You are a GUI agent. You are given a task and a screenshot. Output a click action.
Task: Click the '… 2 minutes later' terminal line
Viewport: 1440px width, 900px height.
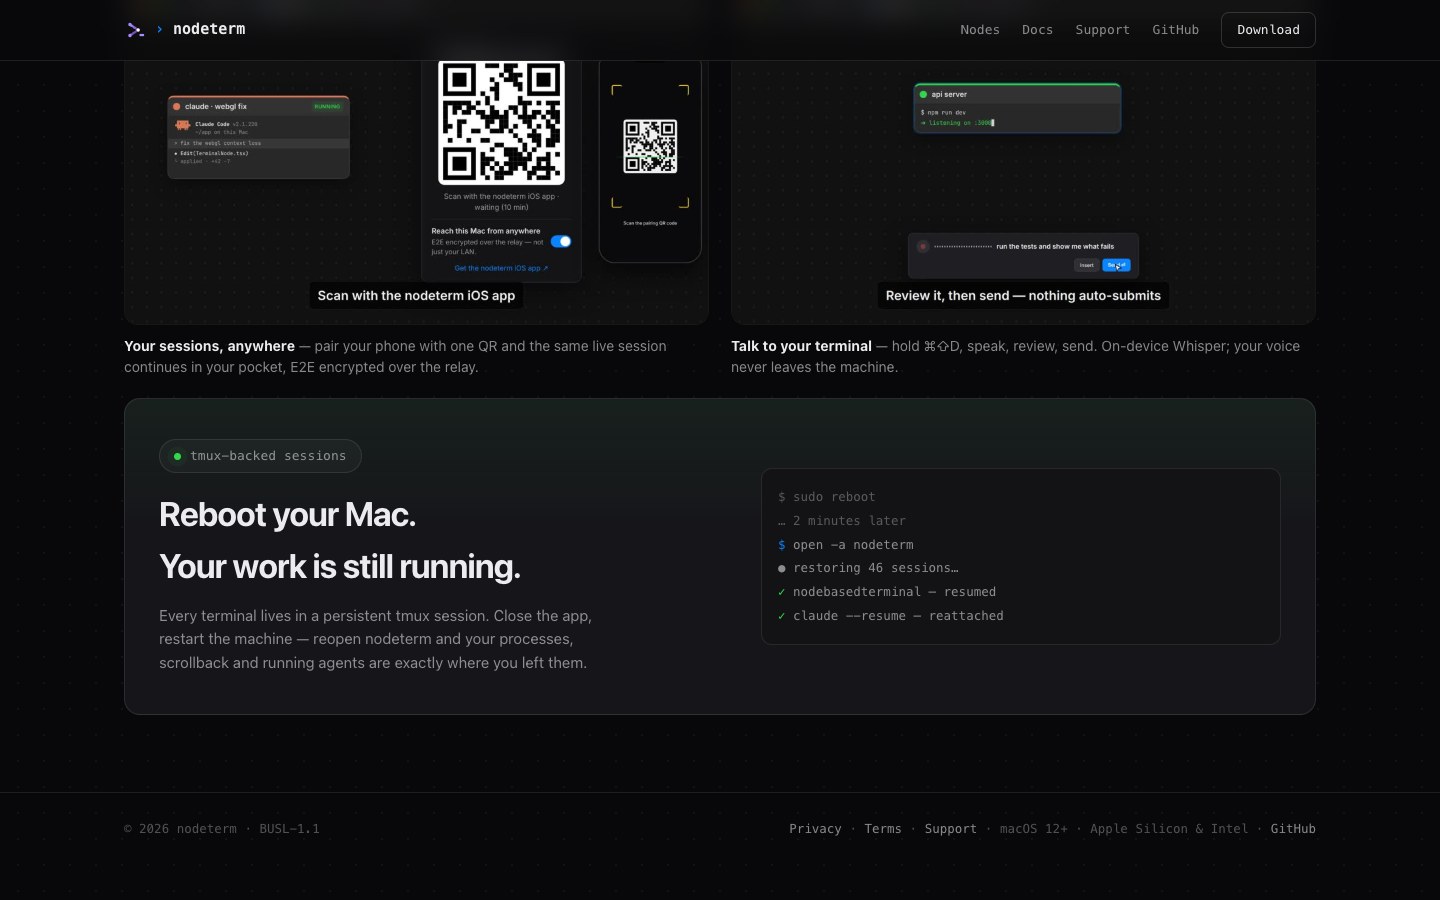[842, 521]
